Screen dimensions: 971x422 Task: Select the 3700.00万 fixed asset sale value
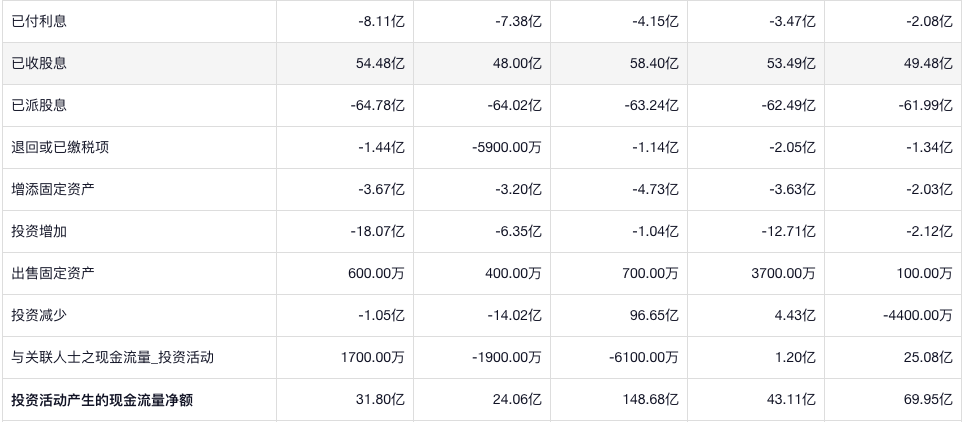[x=783, y=273]
